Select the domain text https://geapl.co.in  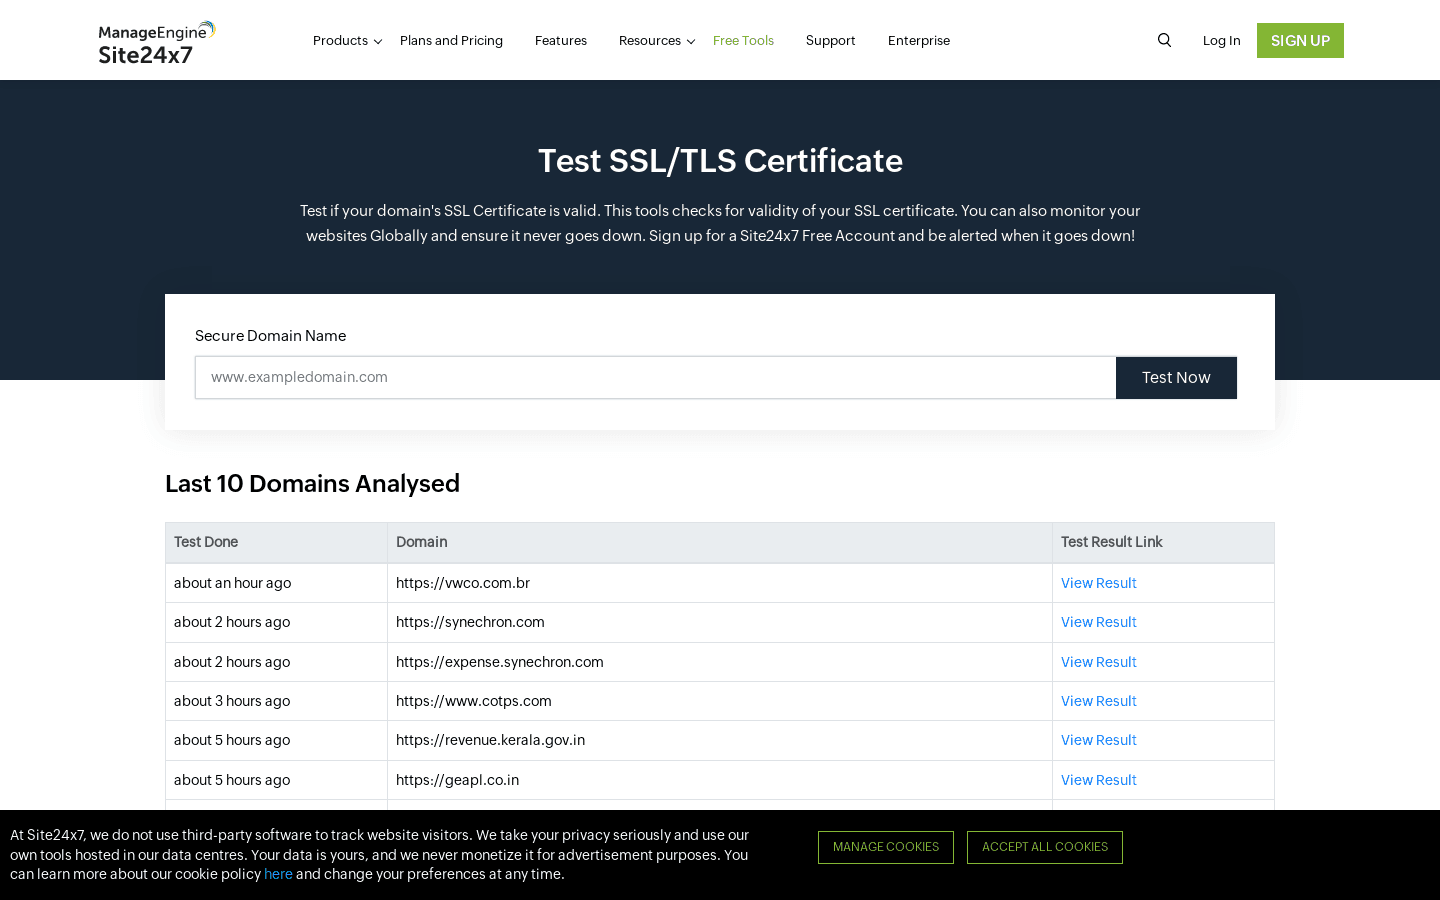click(x=457, y=780)
